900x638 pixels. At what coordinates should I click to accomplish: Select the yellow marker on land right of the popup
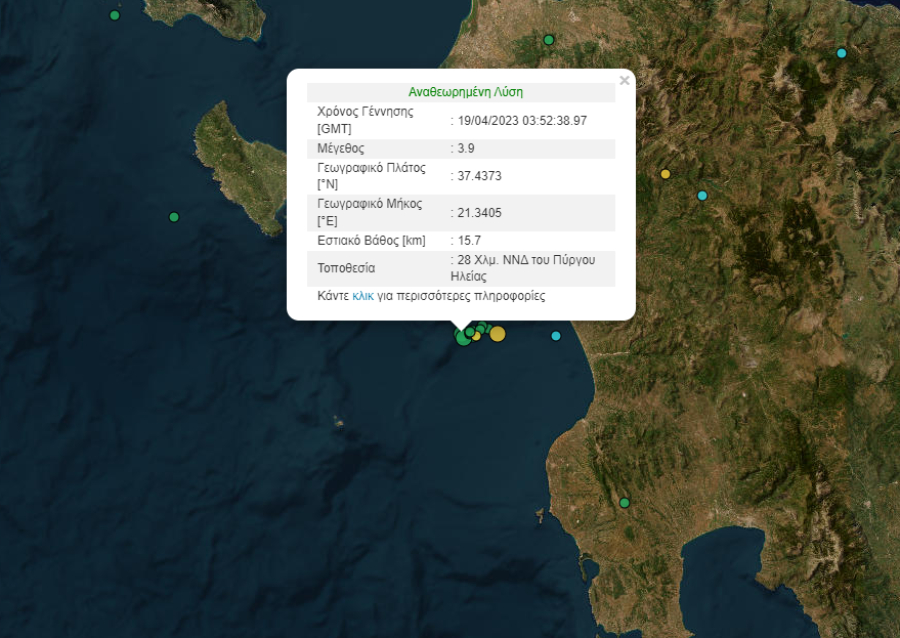[665, 174]
